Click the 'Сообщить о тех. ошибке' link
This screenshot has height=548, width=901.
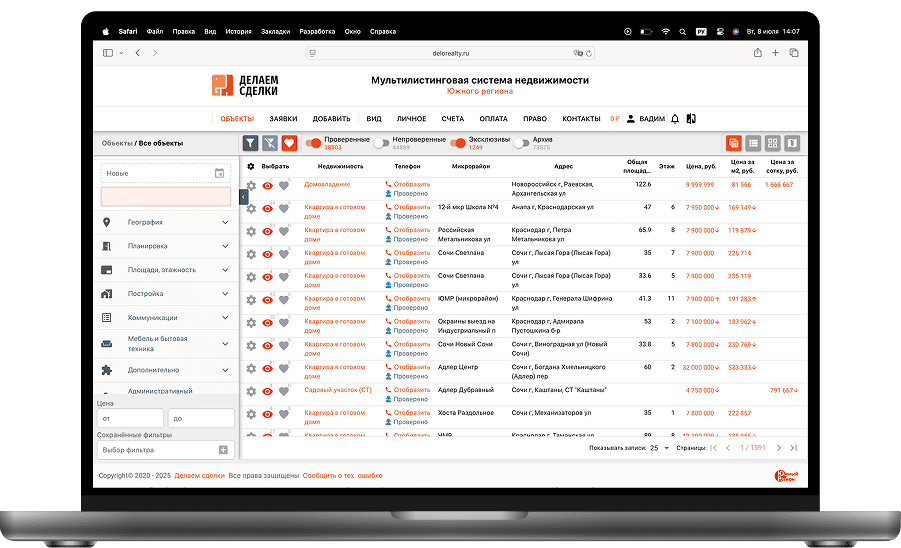tap(343, 475)
